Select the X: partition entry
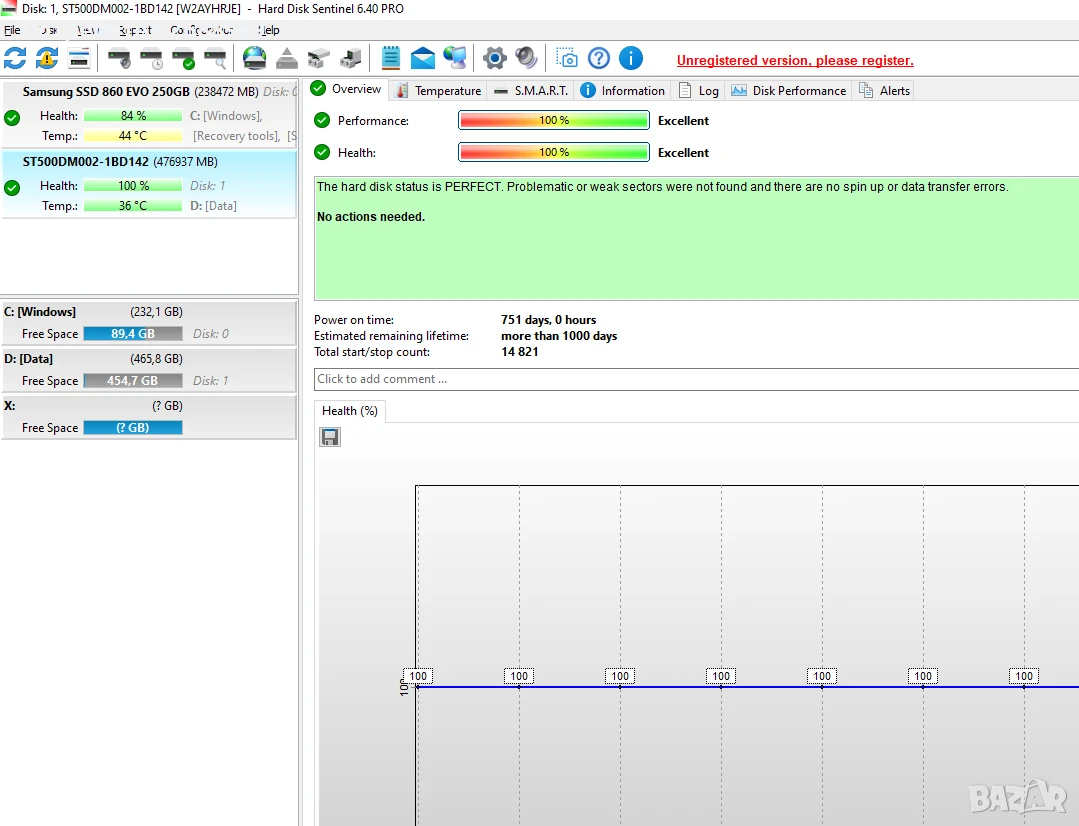The width and height of the screenshot is (1079, 826). [x=149, y=416]
